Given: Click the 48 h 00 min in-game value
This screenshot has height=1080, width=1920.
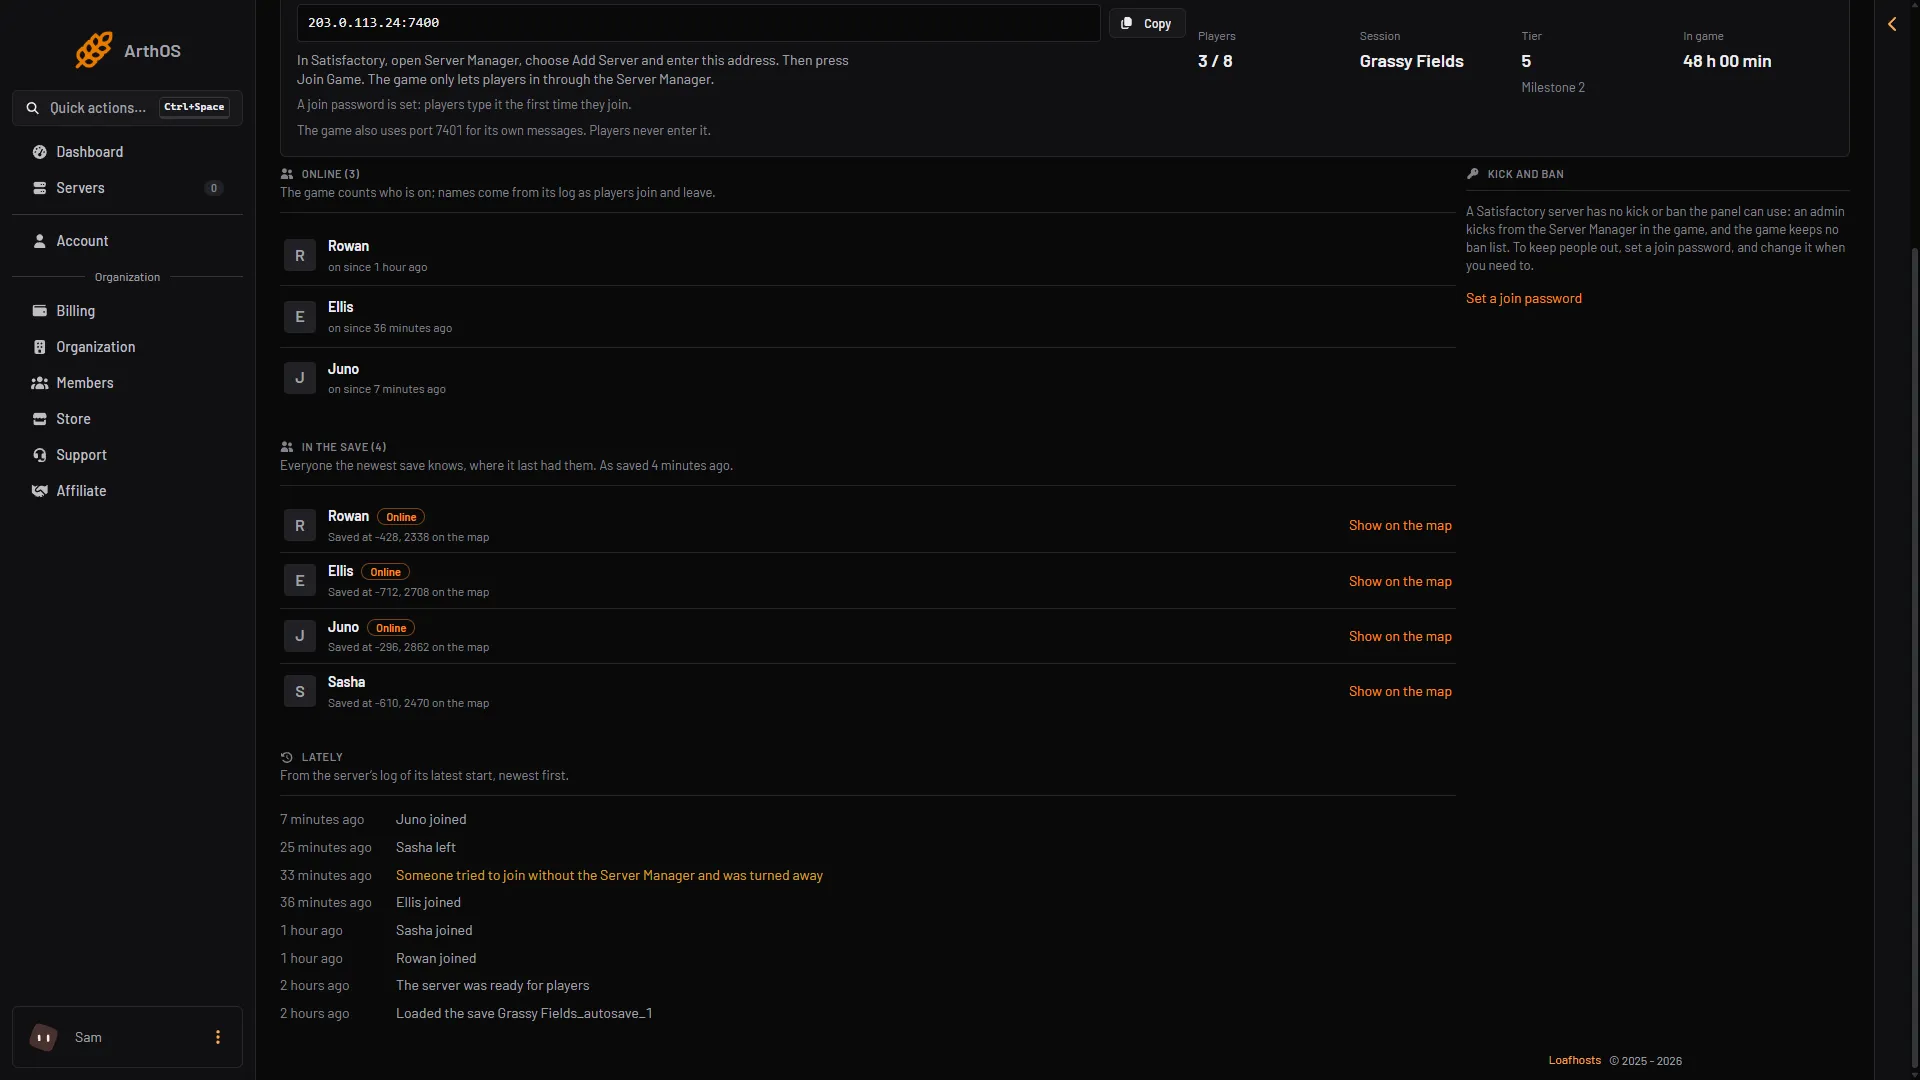Looking at the screenshot, I should (x=1727, y=61).
